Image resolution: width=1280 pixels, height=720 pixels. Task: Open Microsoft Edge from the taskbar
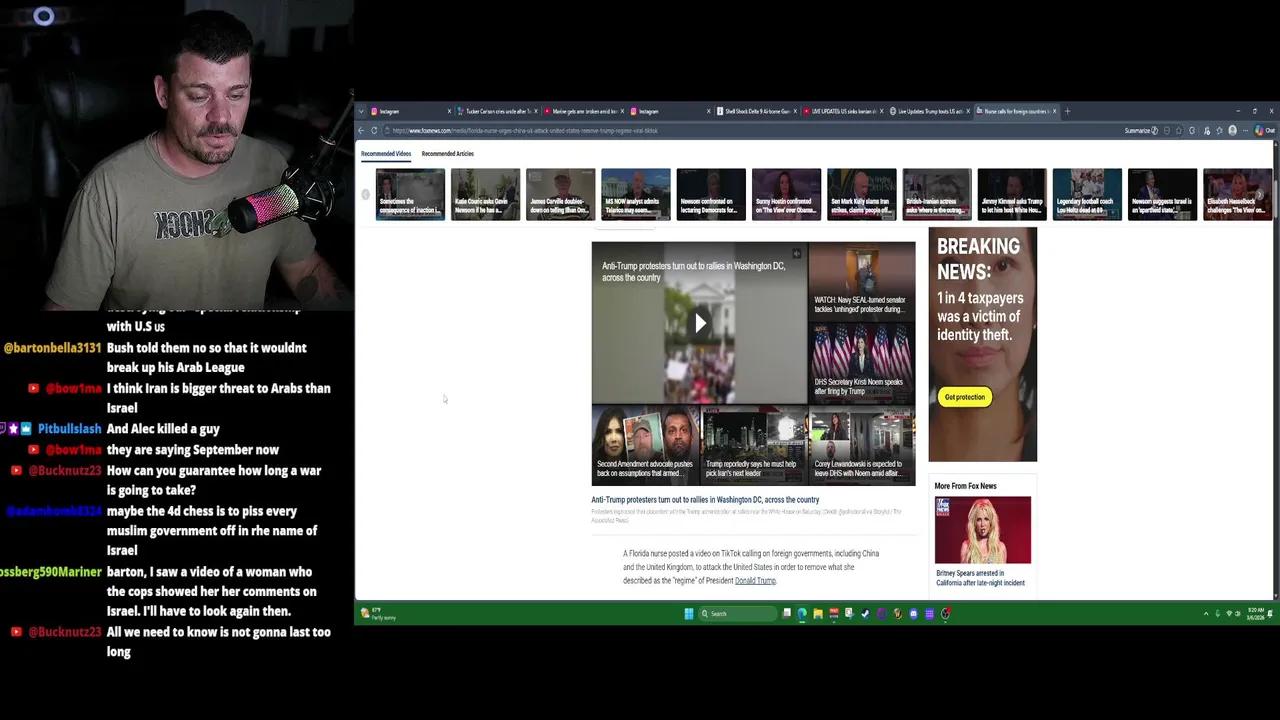click(802, 613)
